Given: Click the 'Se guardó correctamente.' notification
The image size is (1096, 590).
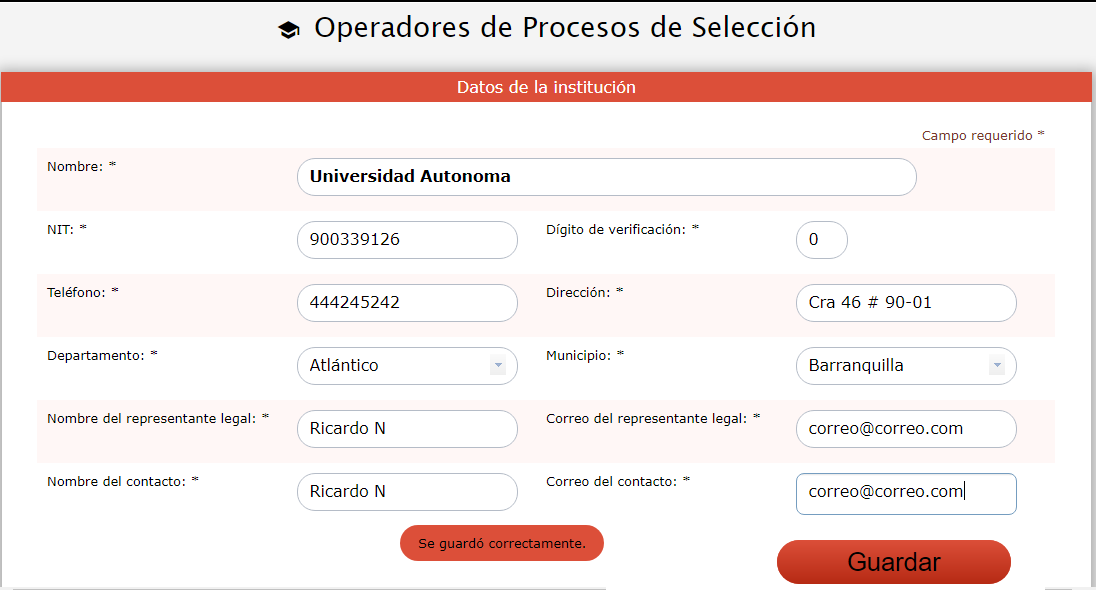Looking at the screenshot, I should 502,543.
